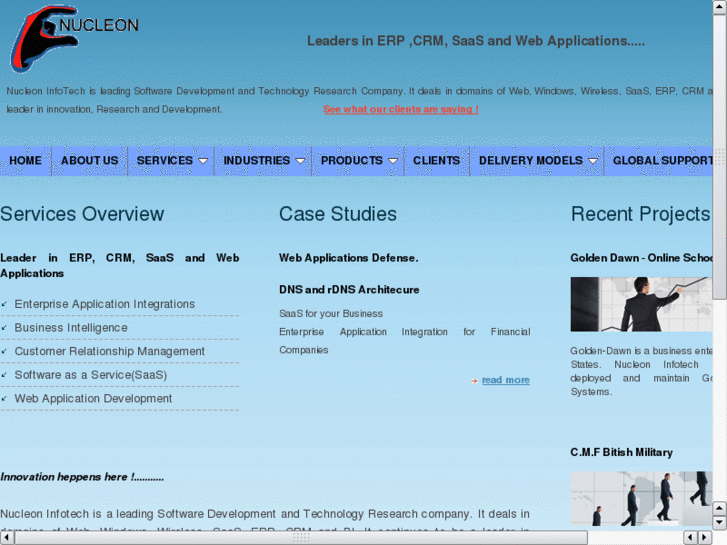
Task: Click the arrow icon beside read more
Action: (x=474, y=381)
